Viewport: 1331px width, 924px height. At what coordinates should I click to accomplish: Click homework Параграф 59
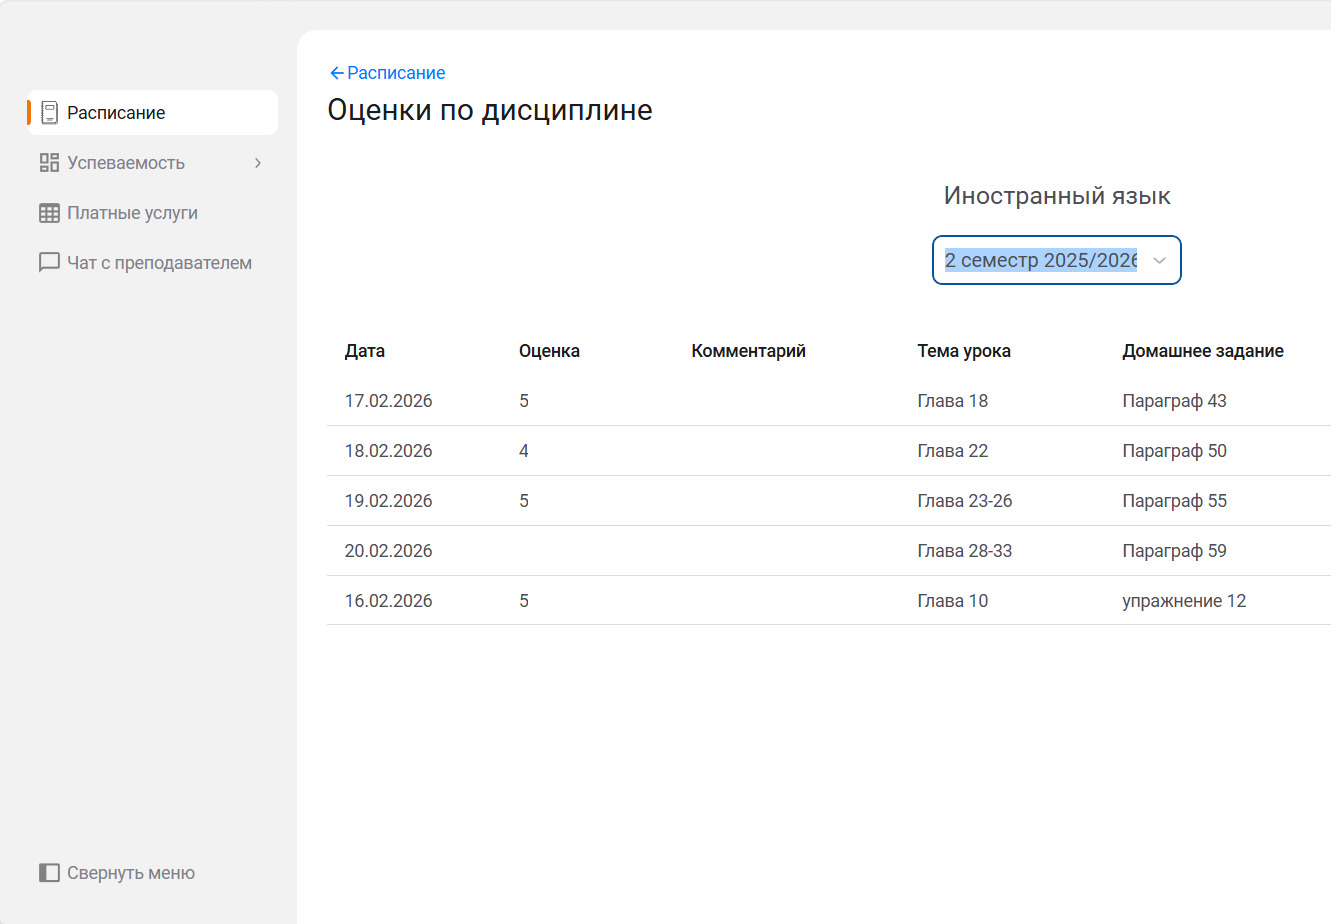[1174, 551]
